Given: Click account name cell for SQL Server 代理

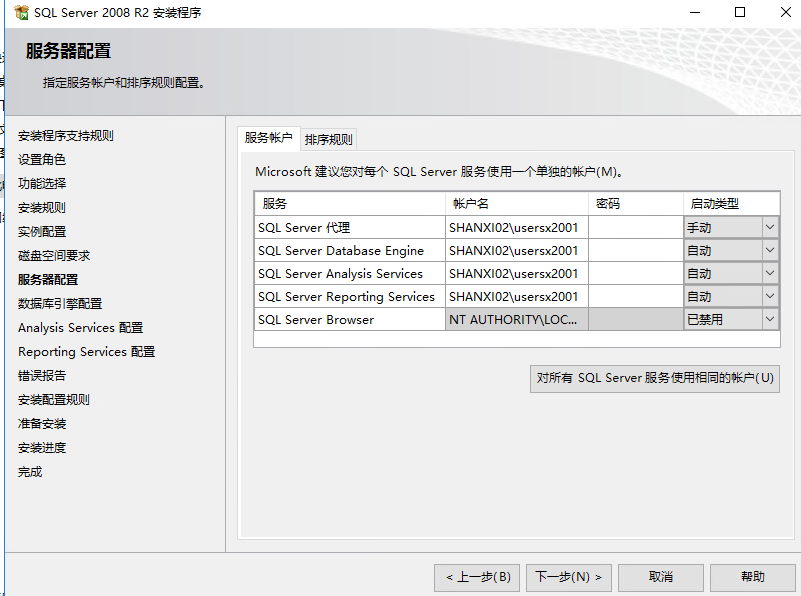Looking at the screenshot, I should tap(516, 227).
